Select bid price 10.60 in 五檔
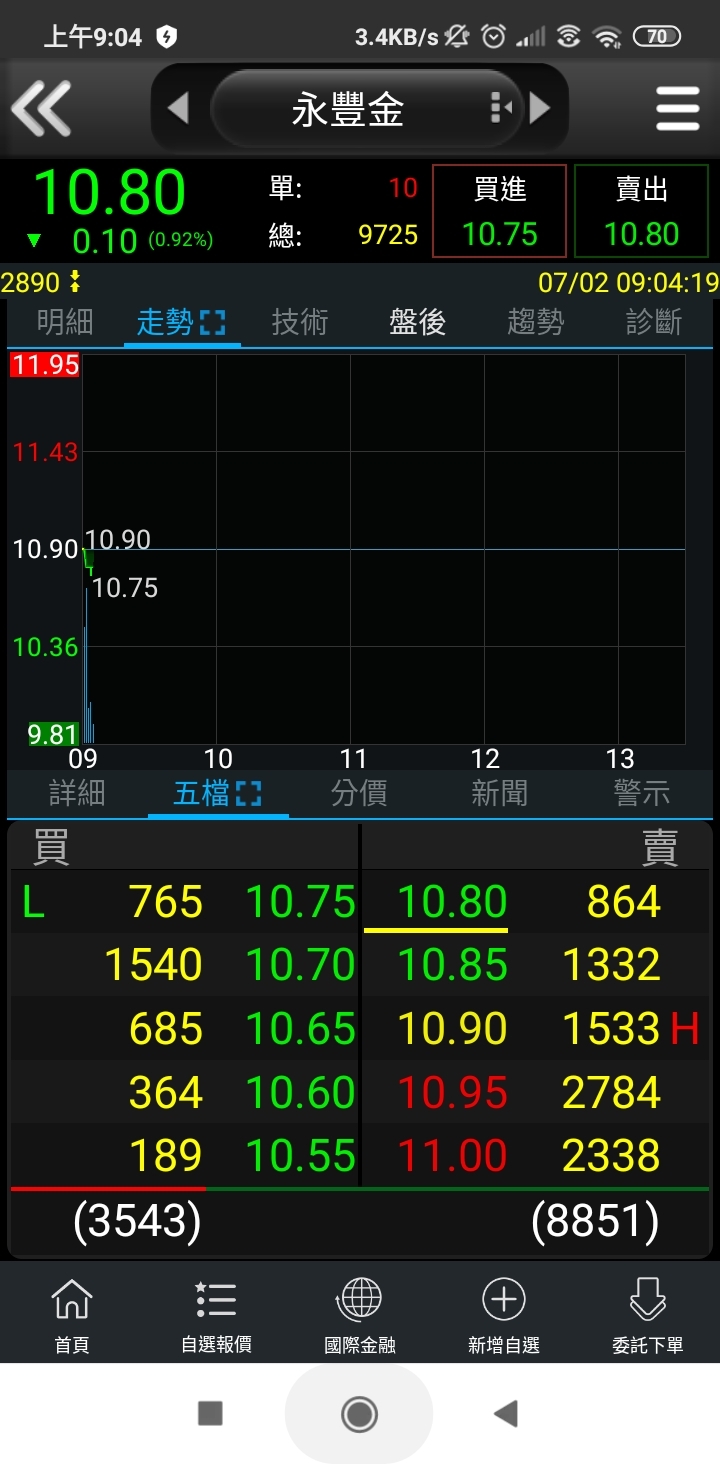The height and width of the screenshot is (1464, 720). click(x=301, y=1092)
